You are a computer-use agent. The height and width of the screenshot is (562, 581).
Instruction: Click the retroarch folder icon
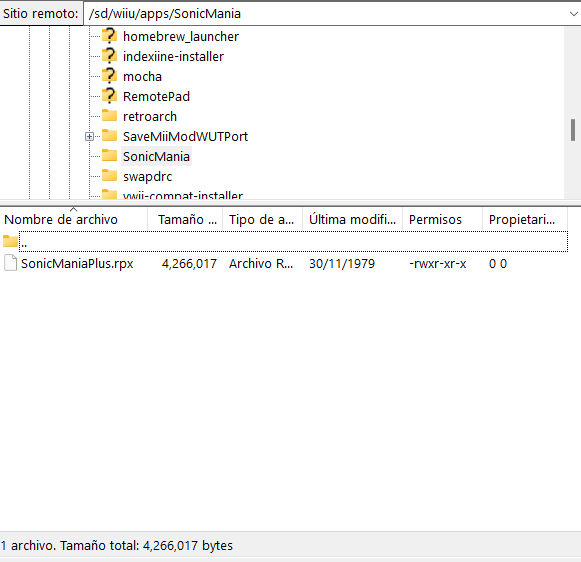pyautogui.click(x=109, y=116)
